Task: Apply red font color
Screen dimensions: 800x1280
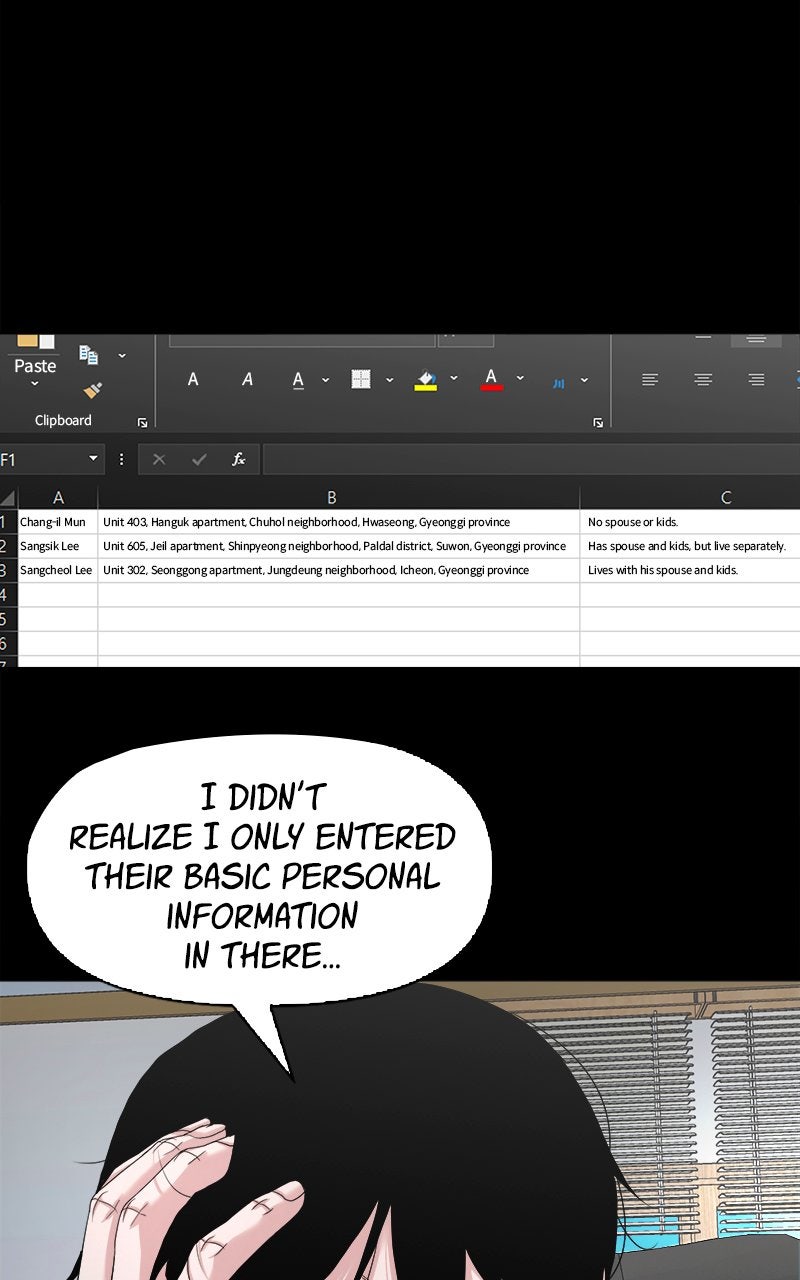Action: point(491,379)
